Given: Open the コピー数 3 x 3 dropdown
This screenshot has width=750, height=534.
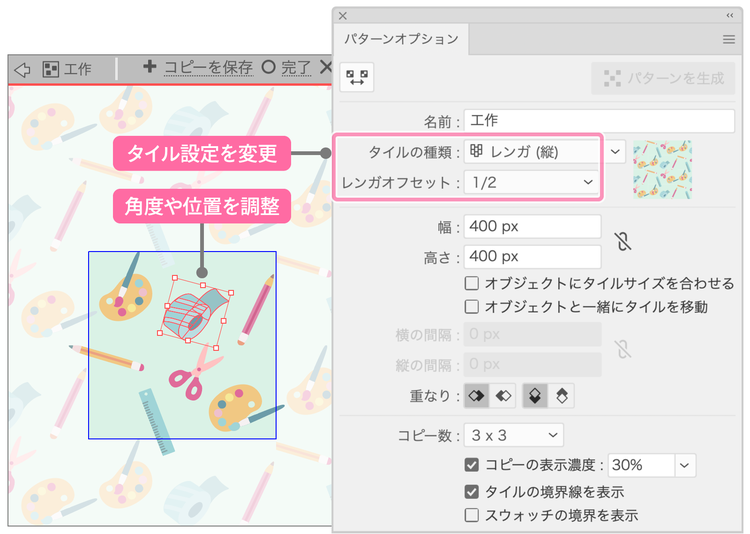Looking at the screenshot, I should tap(514, 435).
